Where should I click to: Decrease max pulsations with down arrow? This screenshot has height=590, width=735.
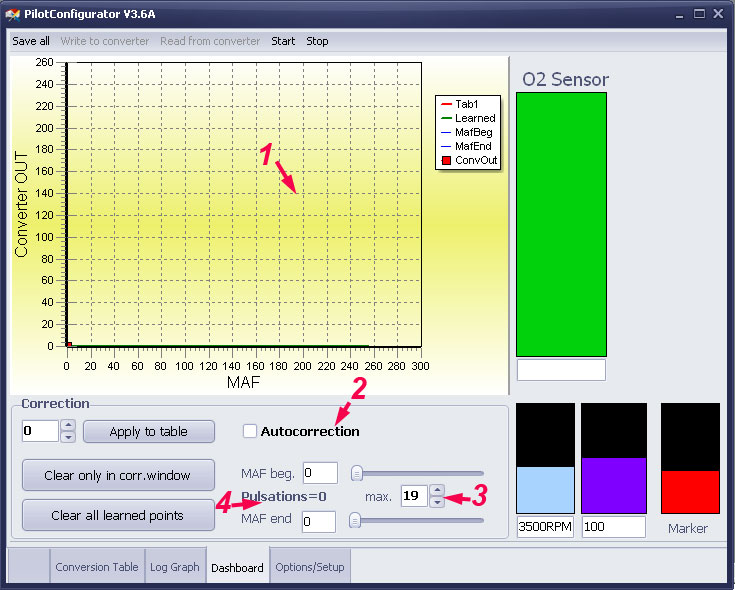(x=437, y=502)
